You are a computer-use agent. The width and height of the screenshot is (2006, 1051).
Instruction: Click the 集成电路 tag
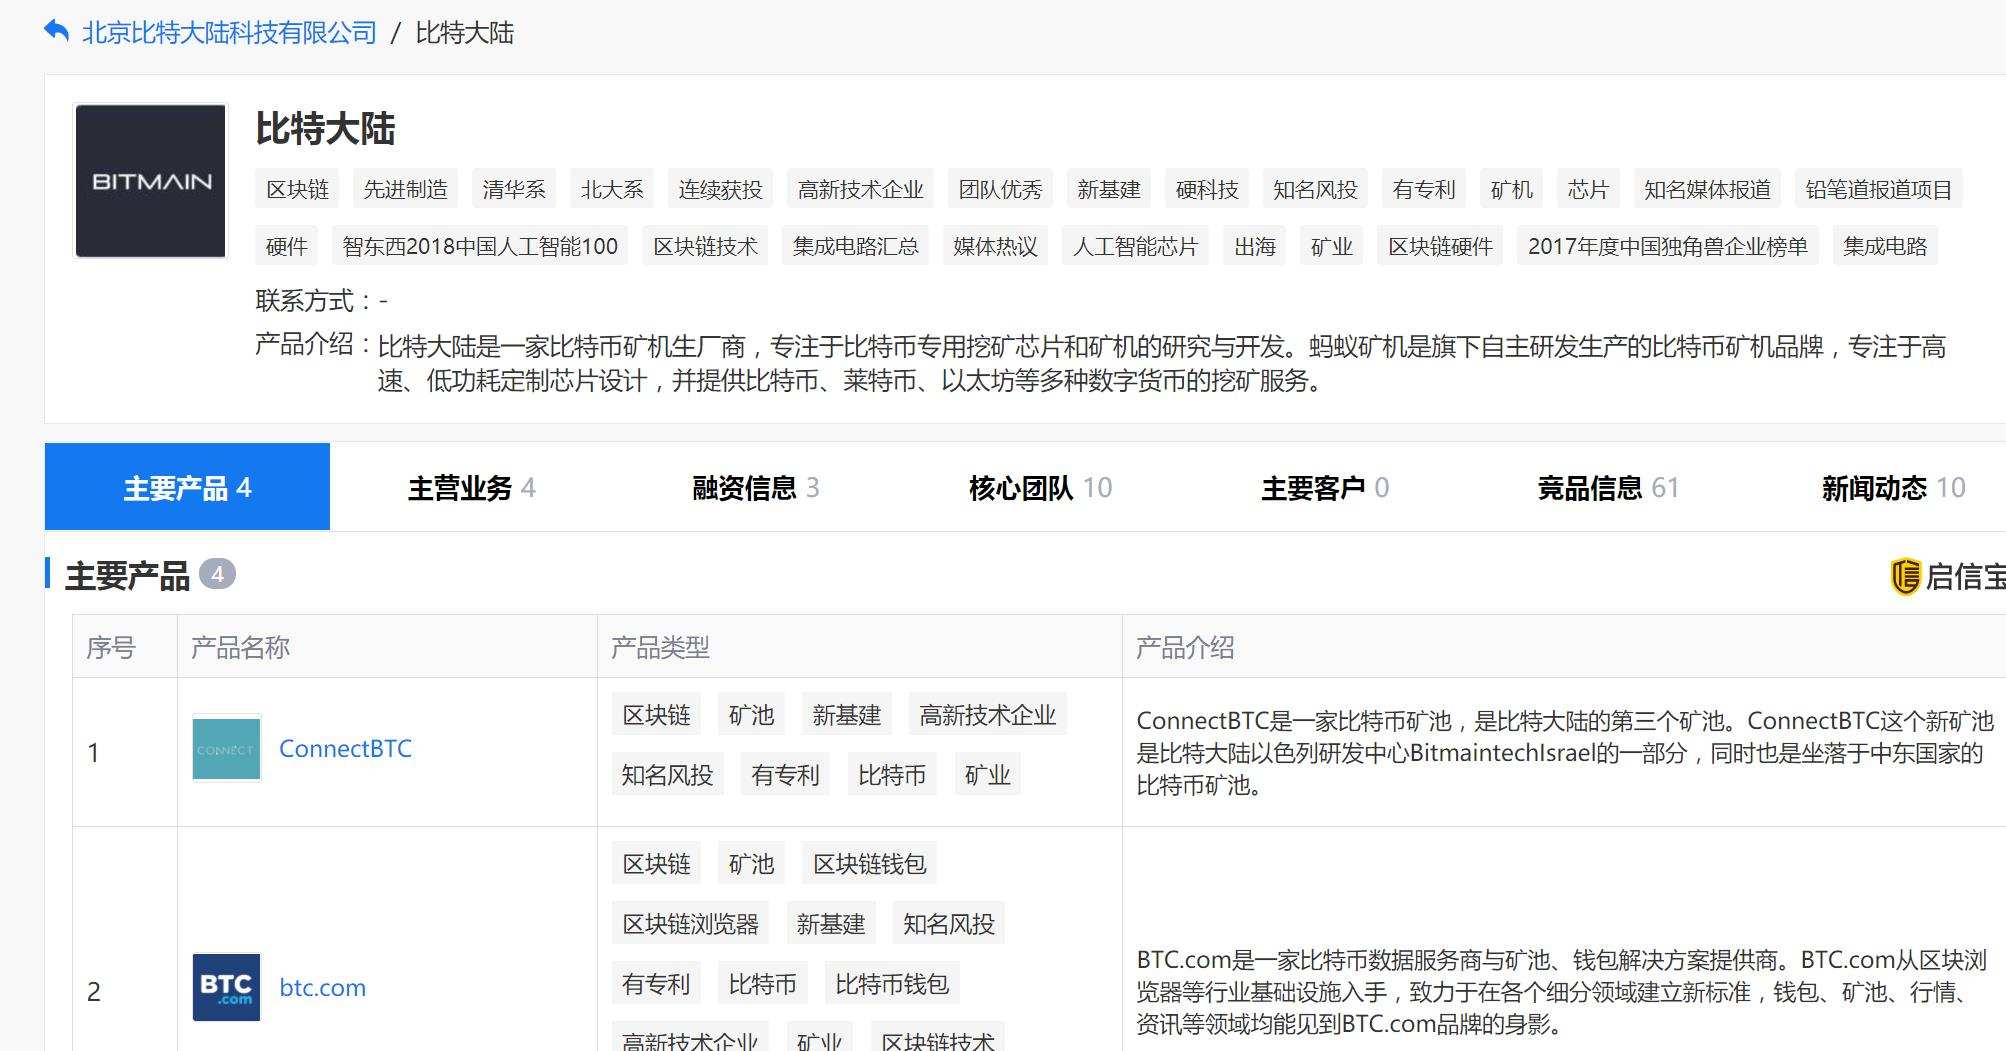click(1885, 246)
